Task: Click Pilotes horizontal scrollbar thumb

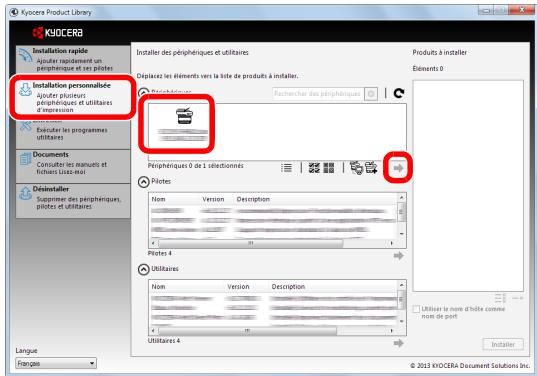Action: [250, 243]
